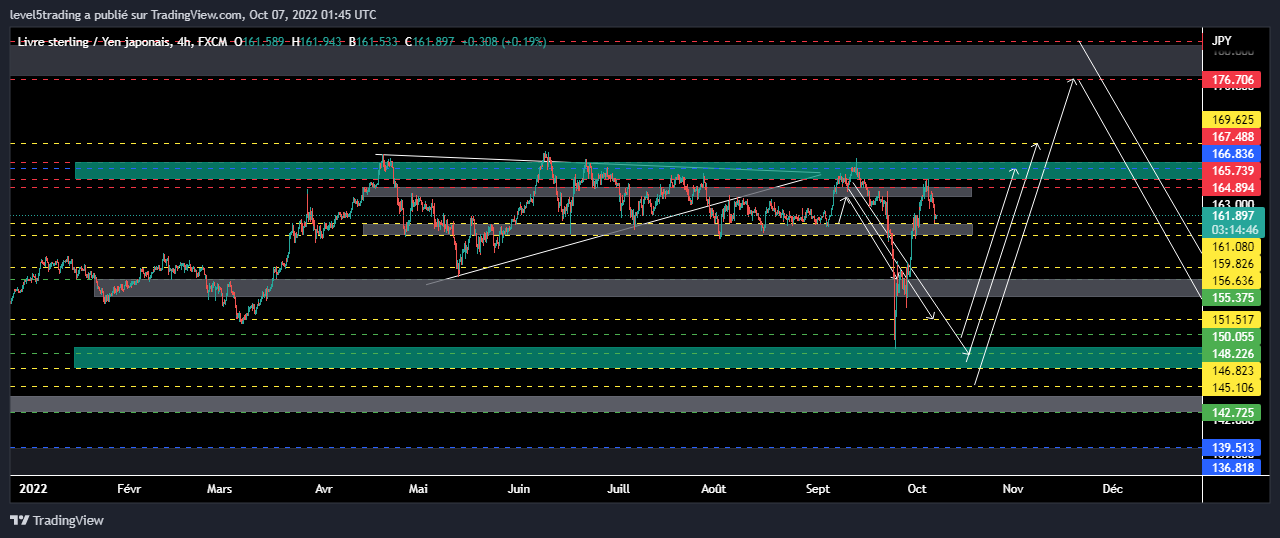Click the 148.226 green price label
Viewport: 1280px width, 538px height.
tap(1232, 354)
